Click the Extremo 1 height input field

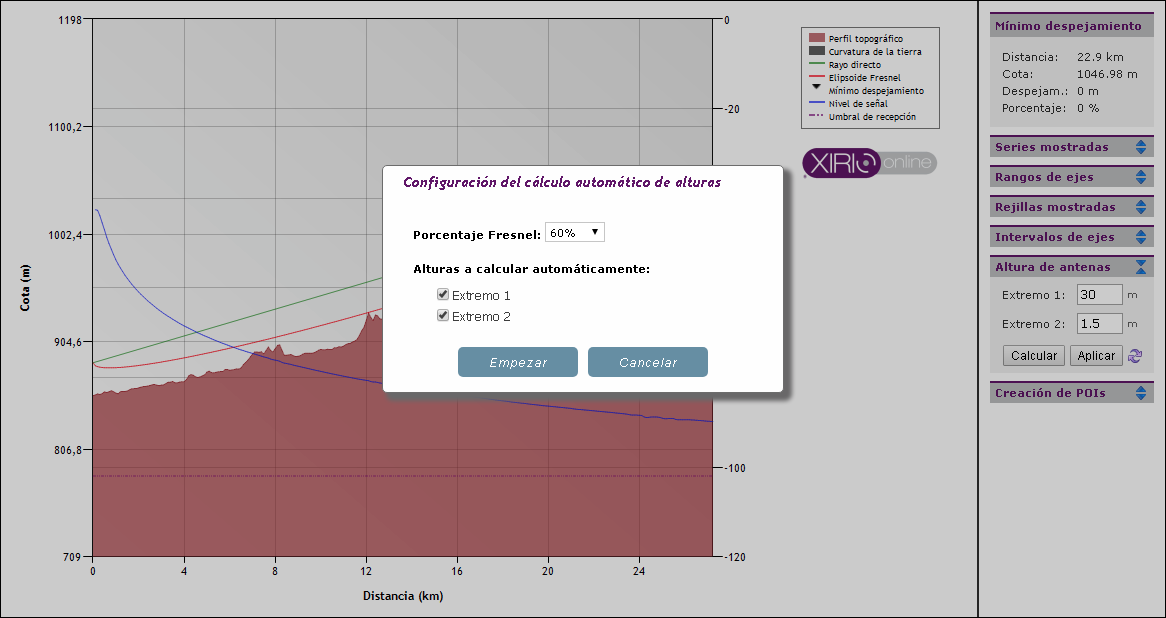(1100, 295)
